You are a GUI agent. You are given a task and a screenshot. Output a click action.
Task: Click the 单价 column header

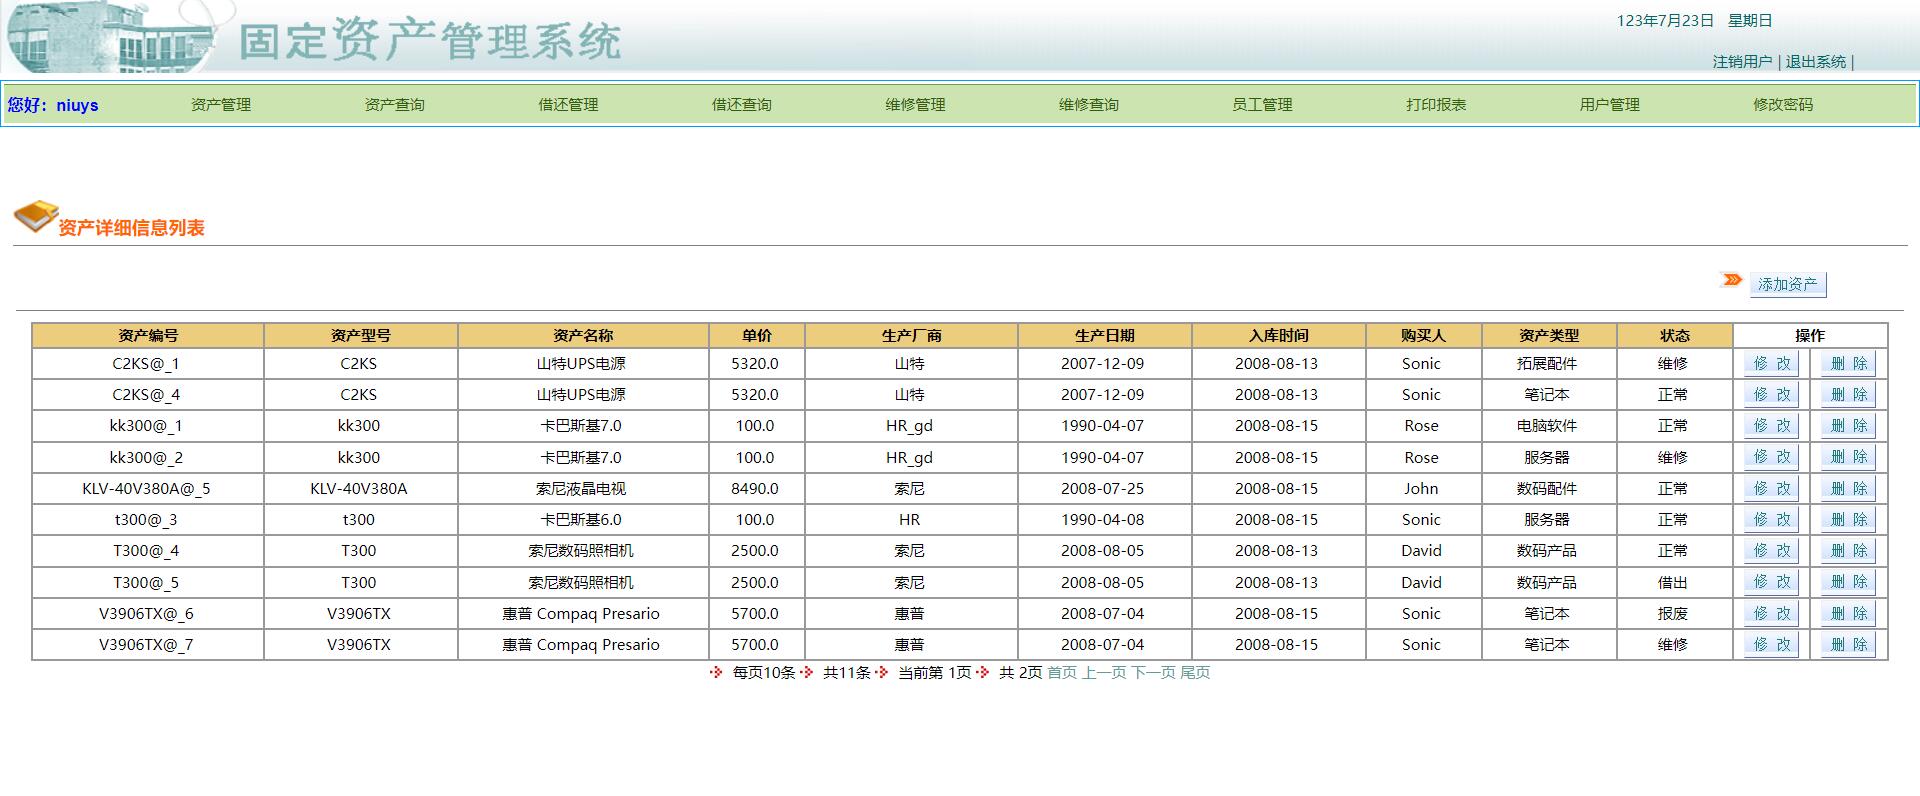[x=757, y=336]
